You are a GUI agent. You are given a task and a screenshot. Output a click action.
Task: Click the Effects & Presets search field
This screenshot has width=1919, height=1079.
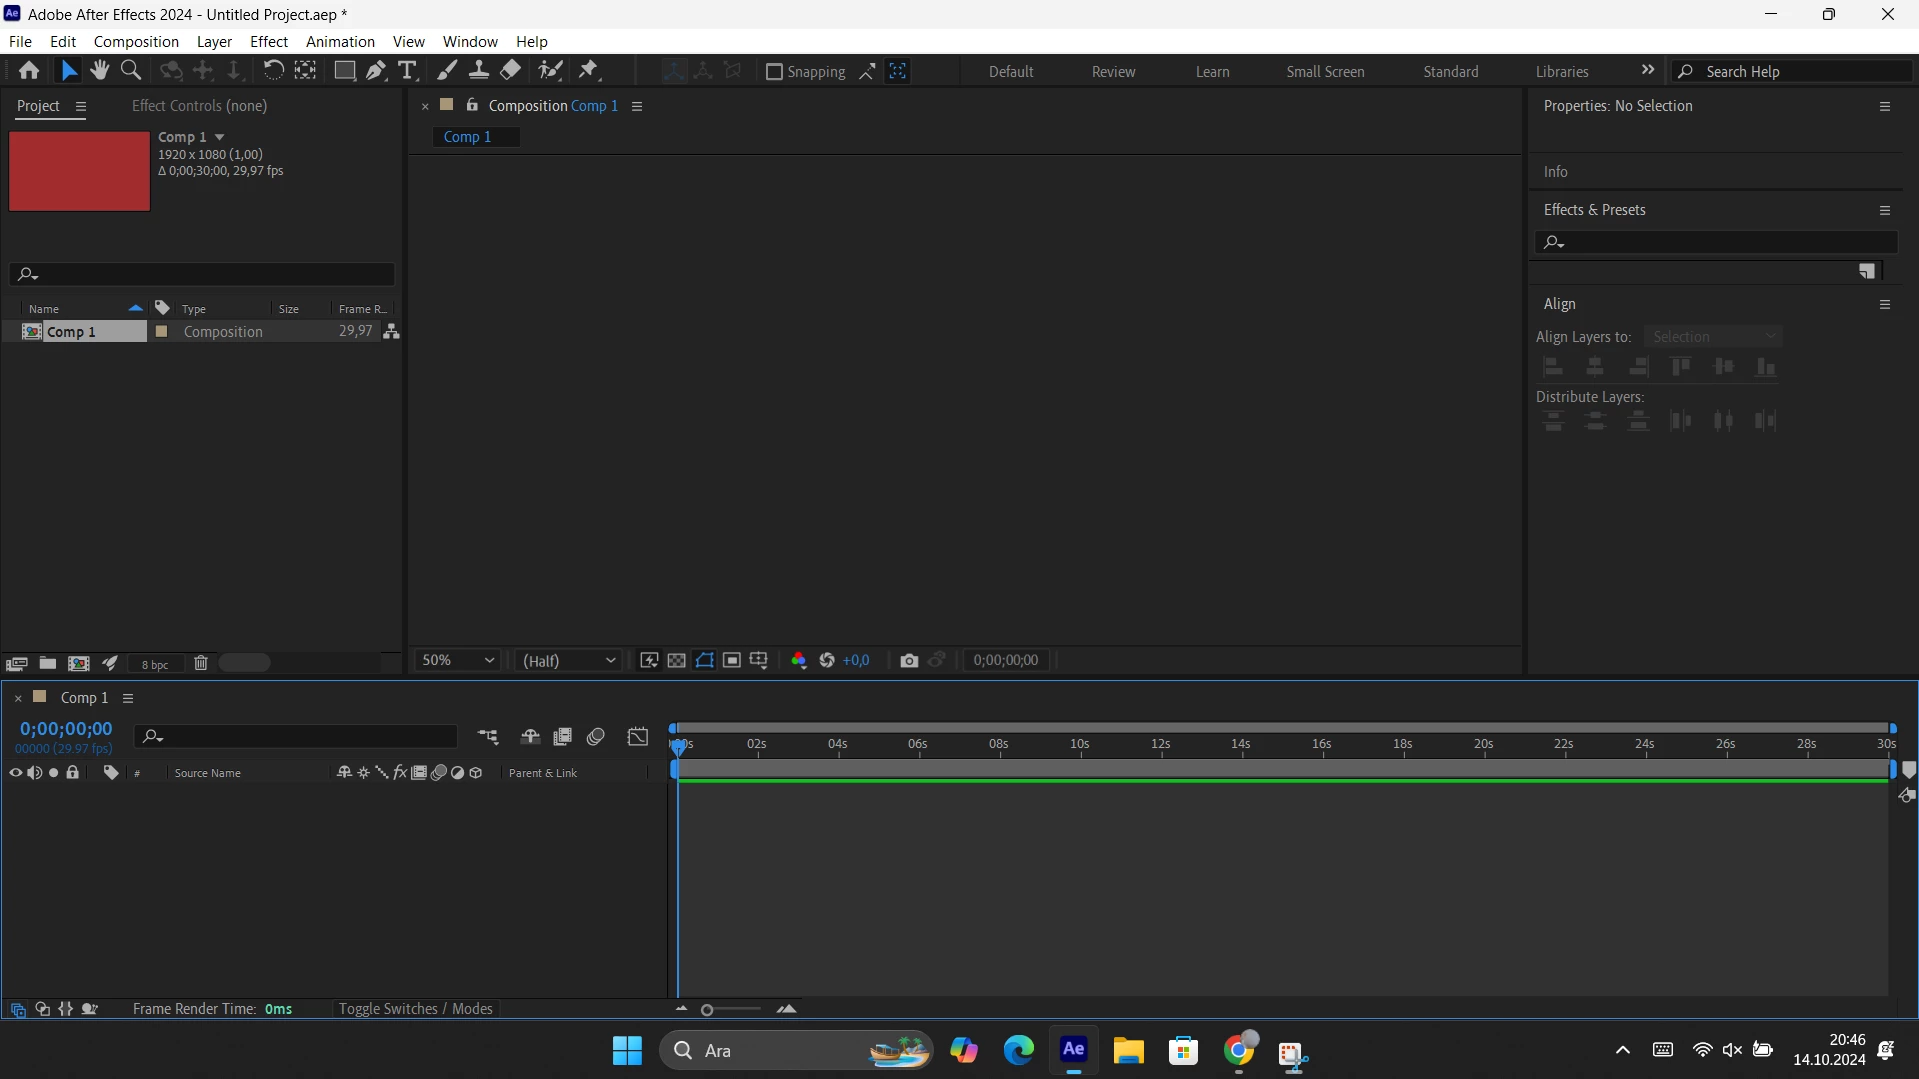tap(1716, 242)
